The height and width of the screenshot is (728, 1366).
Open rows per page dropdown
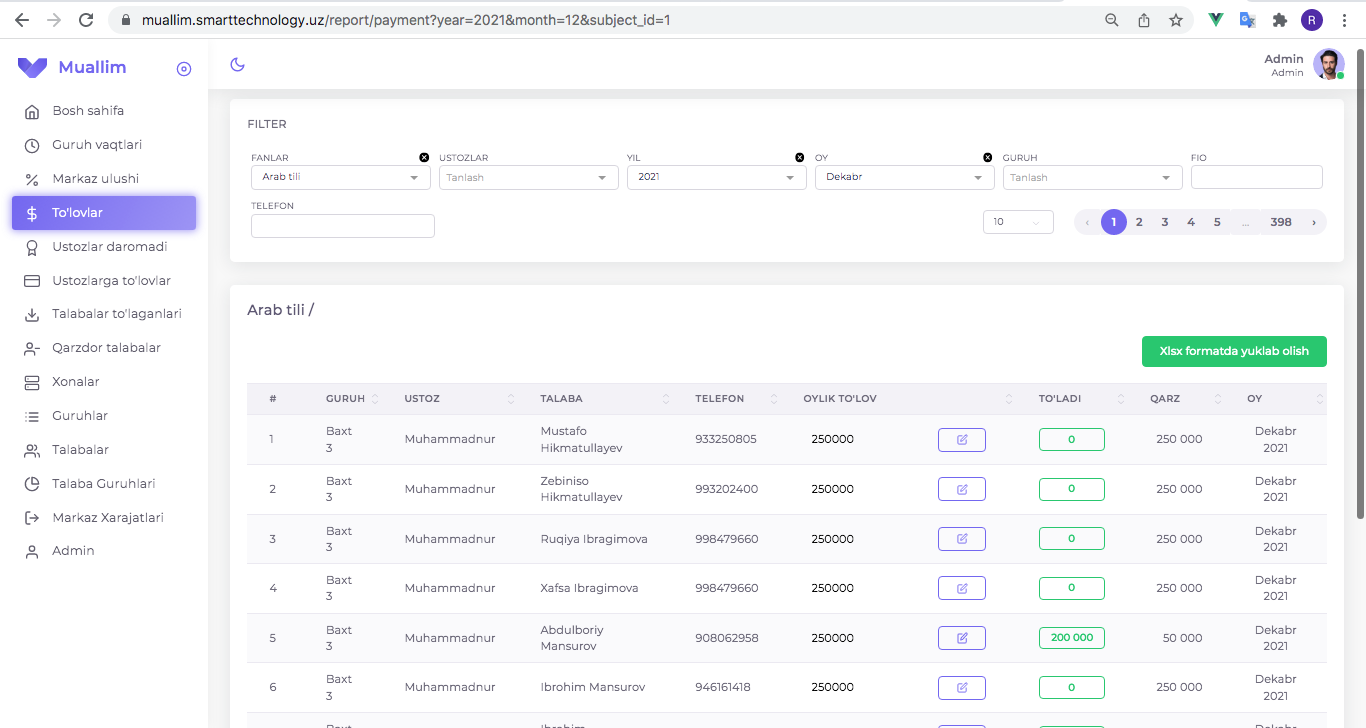[x=1018, y=222]
